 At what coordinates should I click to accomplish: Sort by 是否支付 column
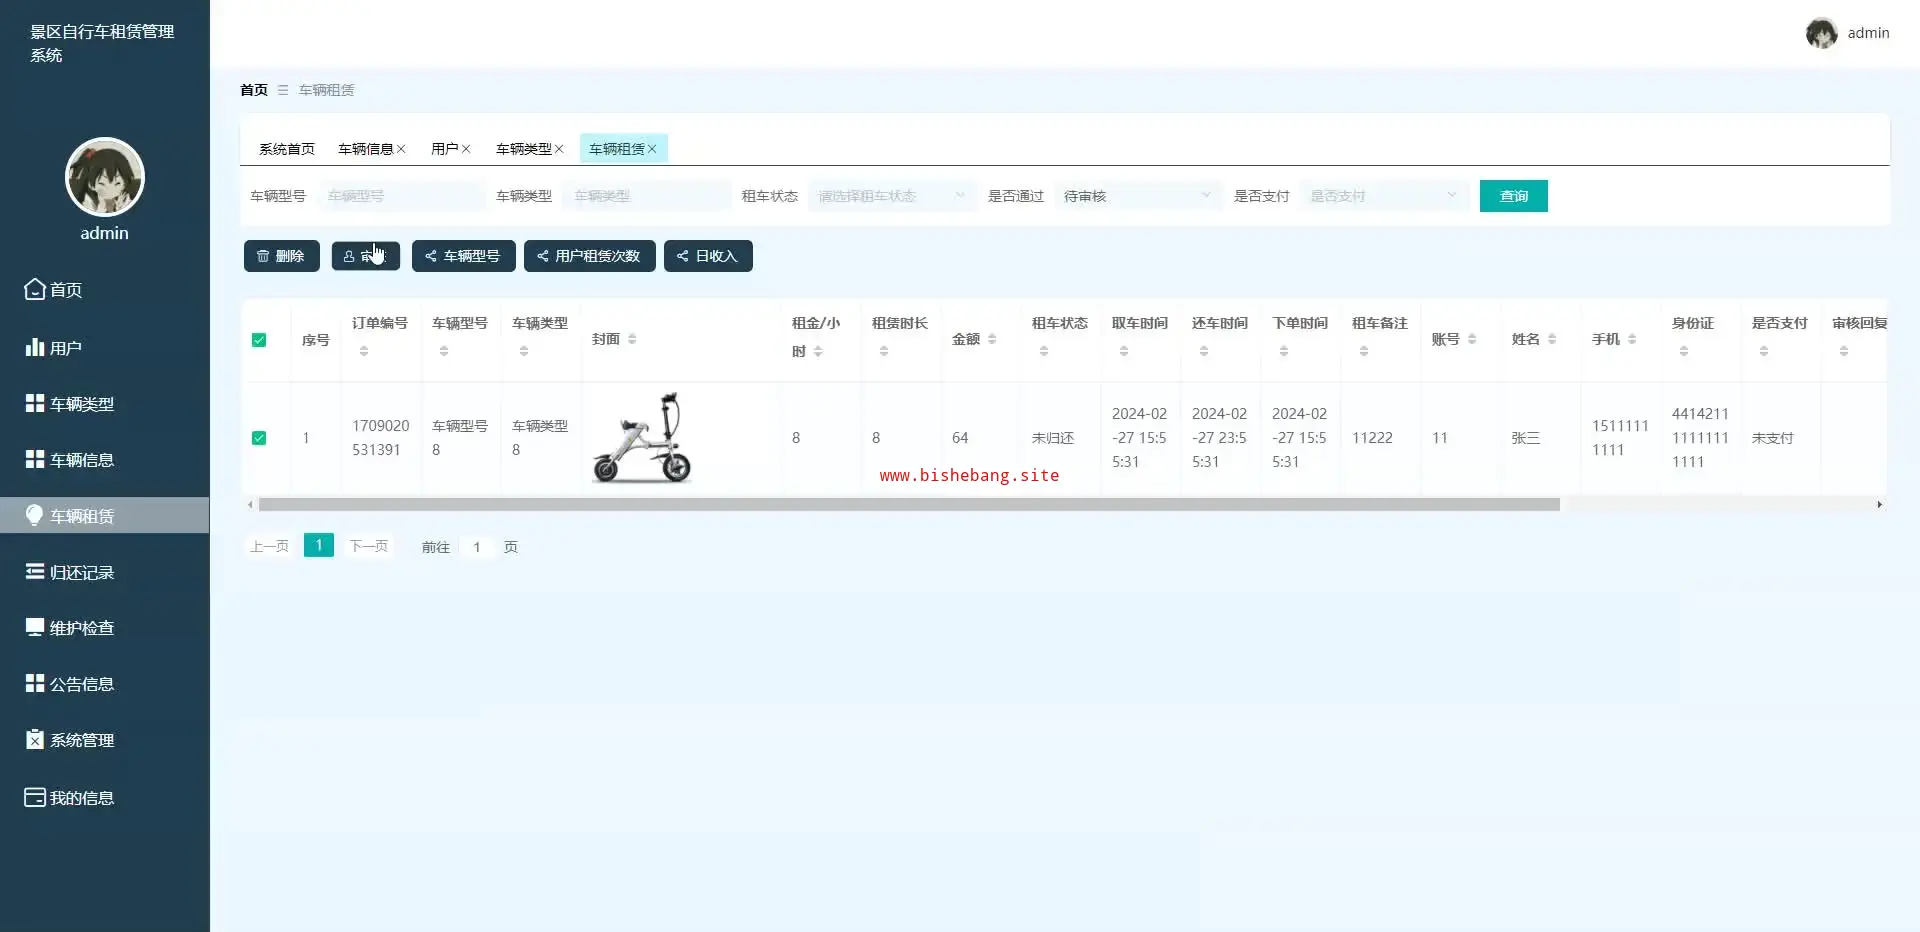(1764, 351)
